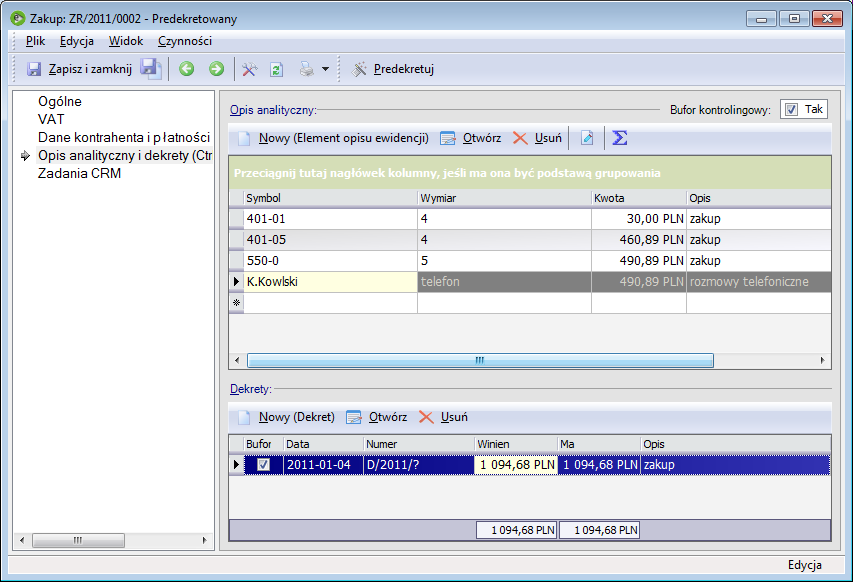Click the green application icon in title bar
Viewport: 853px width, 582px height.
click(17, 18)
